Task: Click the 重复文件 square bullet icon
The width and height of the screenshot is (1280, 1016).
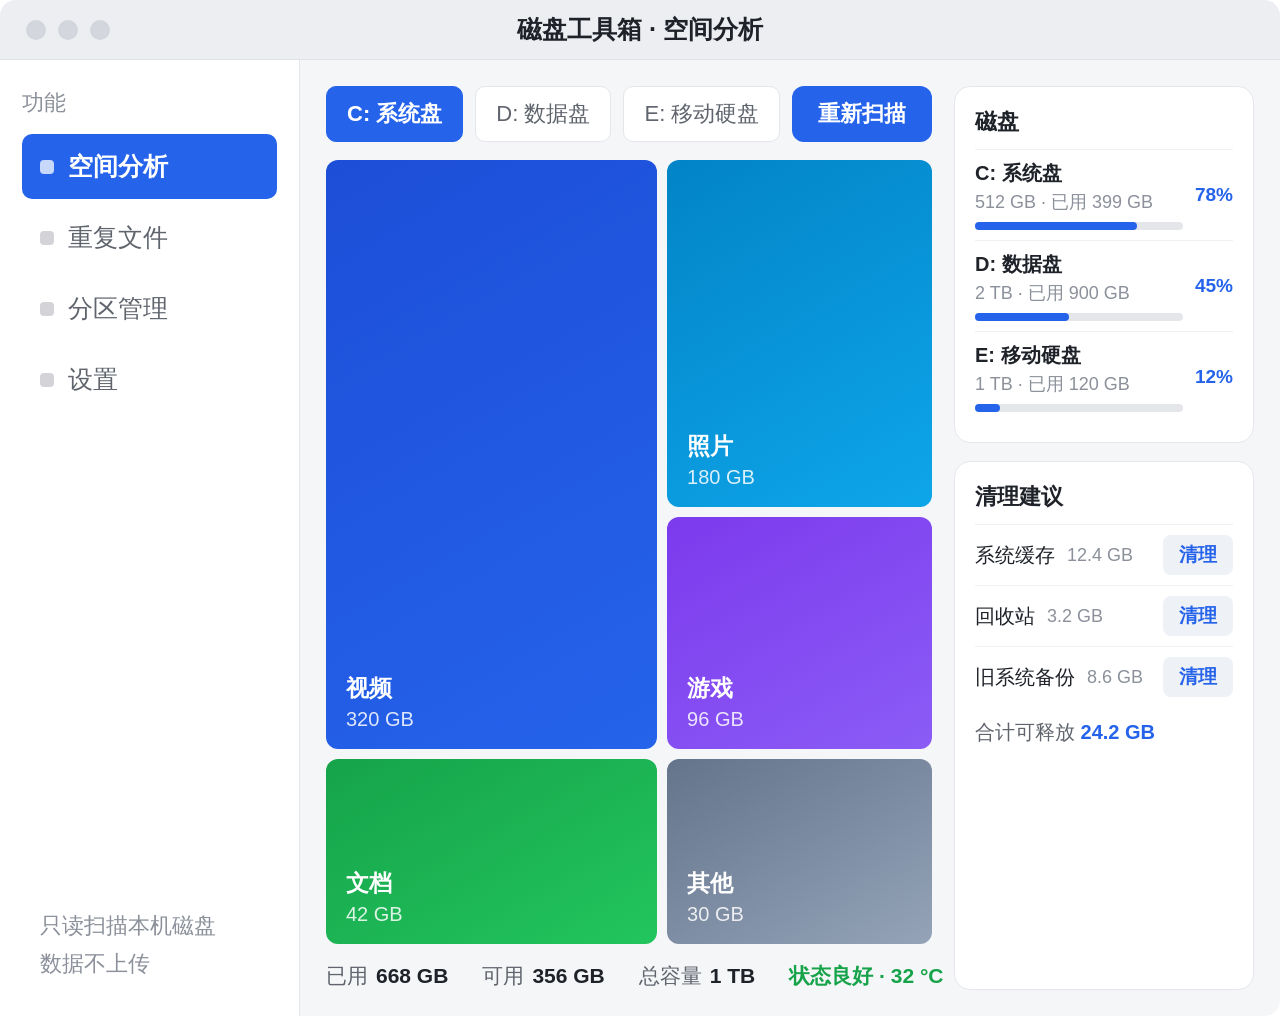Action: point(47,238)
